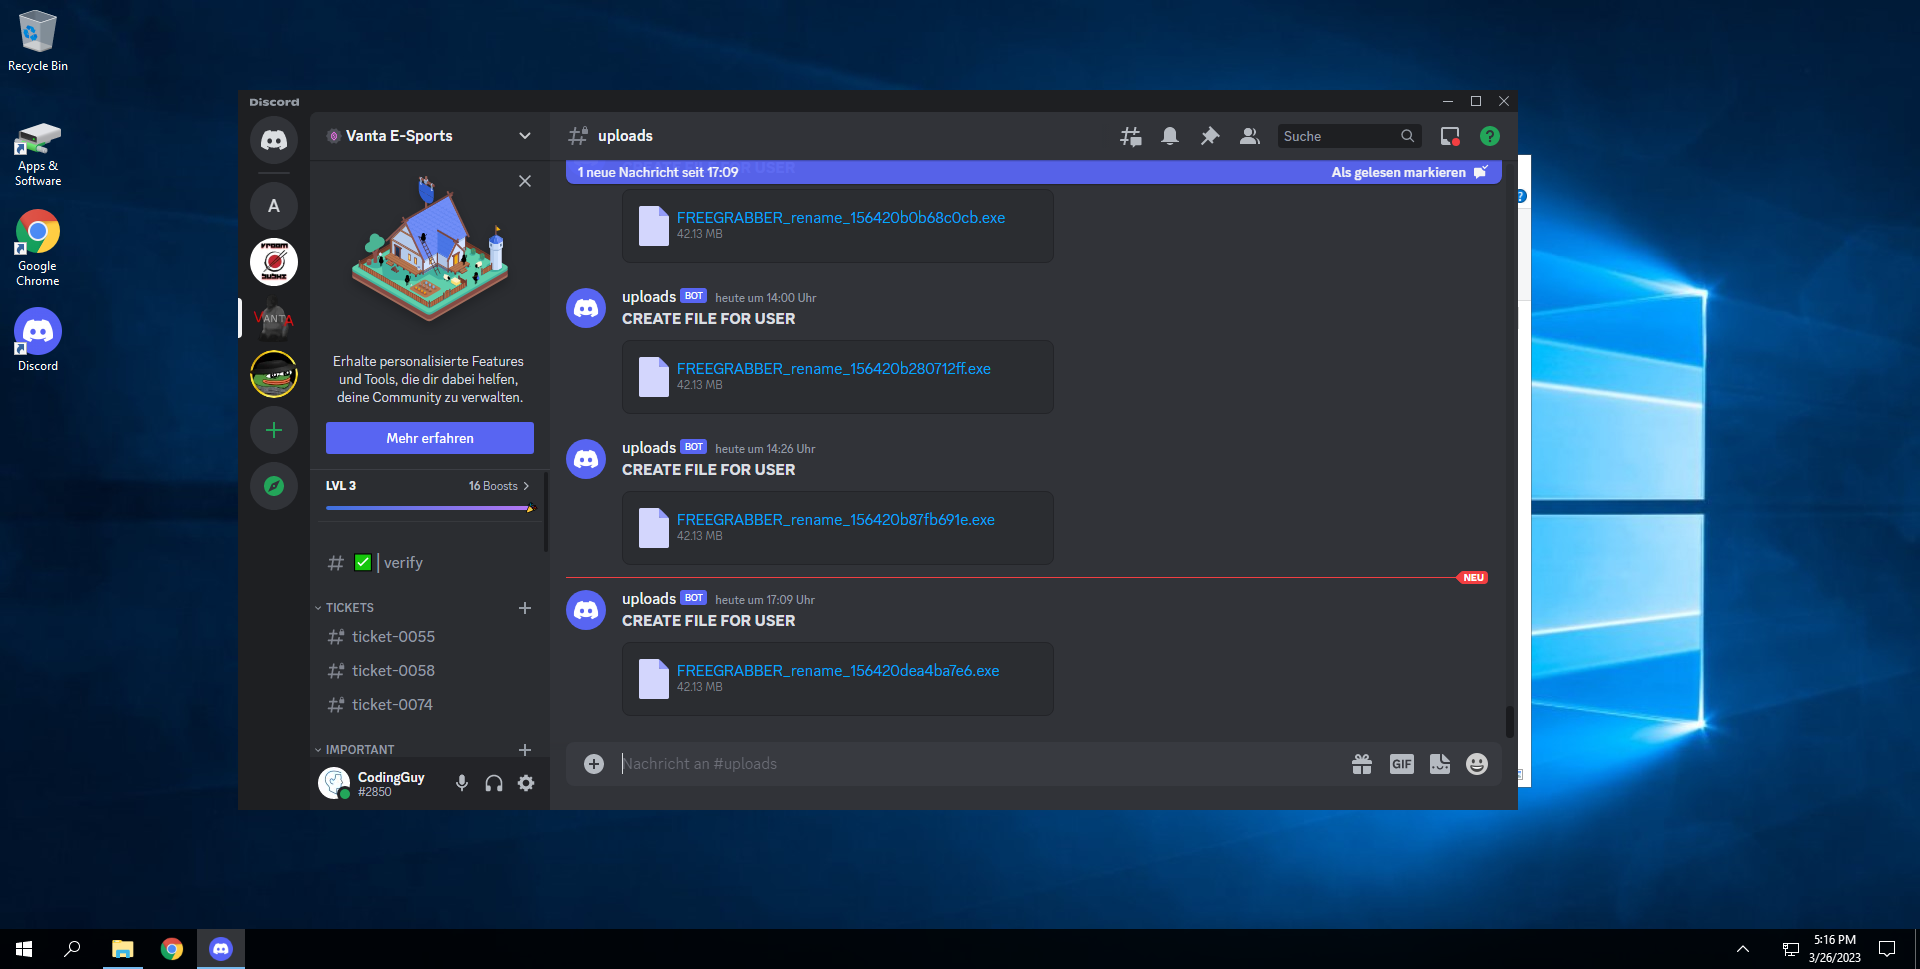The width and height of the screenshot is (1920, 969).
Task: Open the gift Nitro icon
Action: coord(1361,764)
